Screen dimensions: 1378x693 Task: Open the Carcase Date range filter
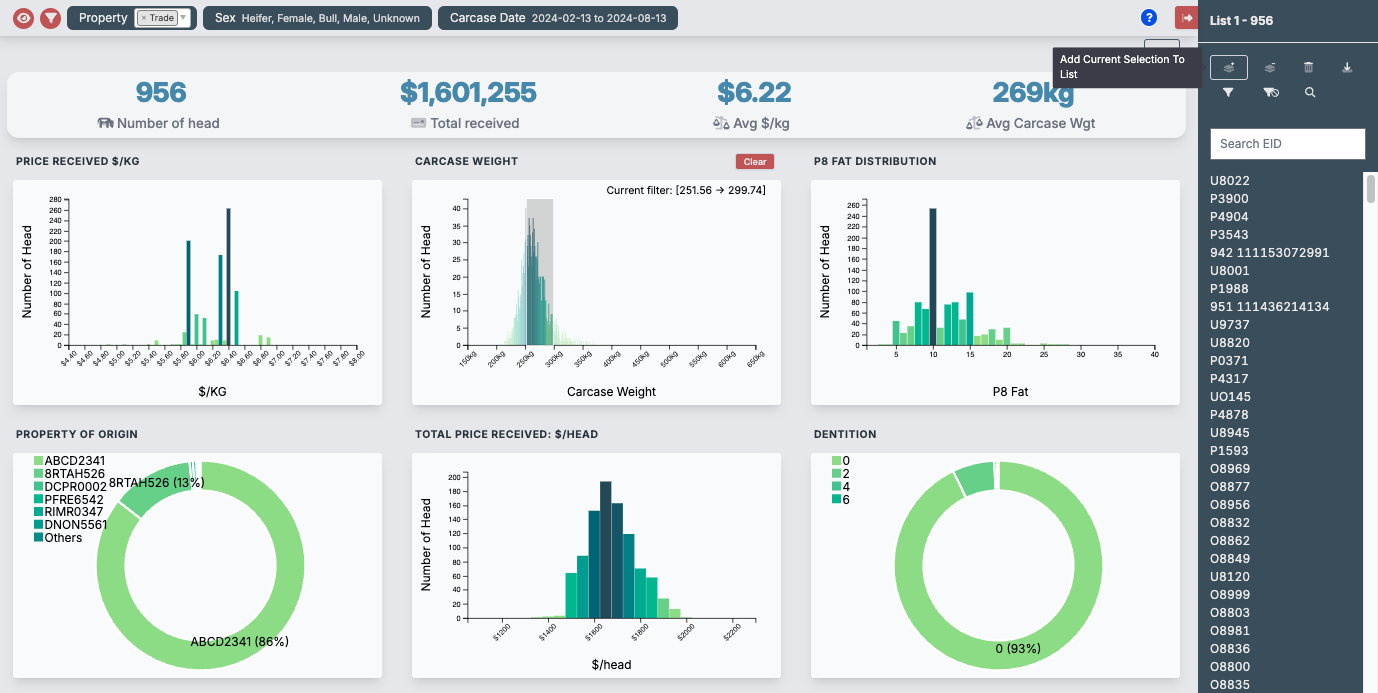click(558, 18)
